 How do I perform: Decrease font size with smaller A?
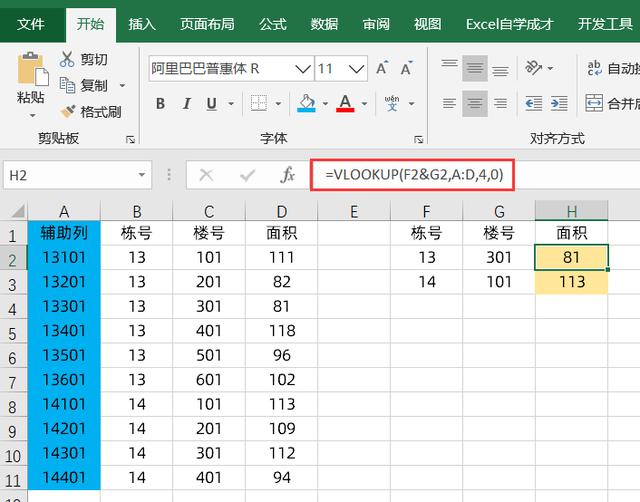[407, 68]
